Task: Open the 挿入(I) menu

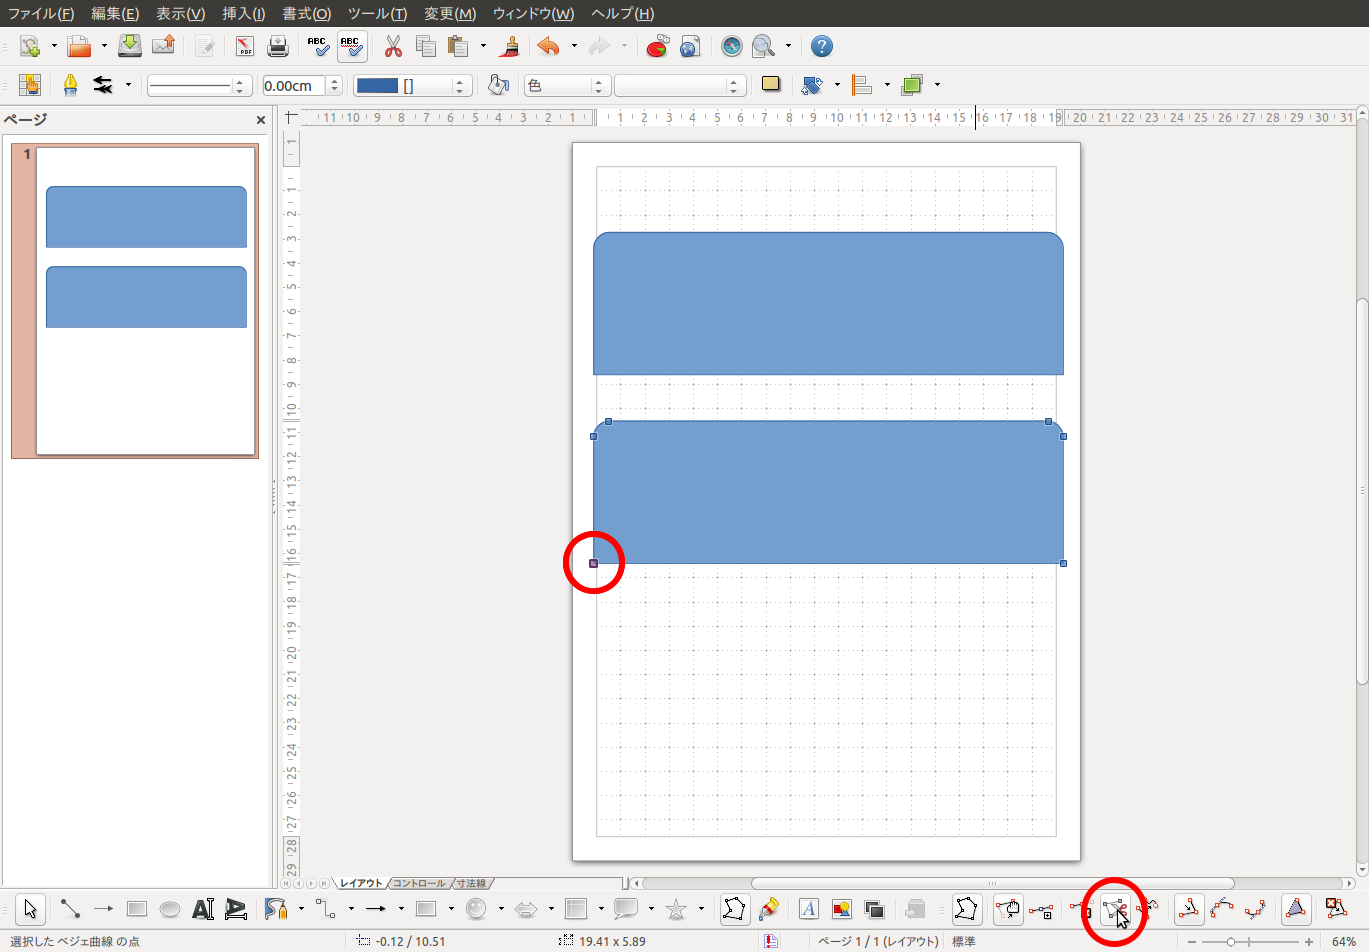Action: coord(243,13)
